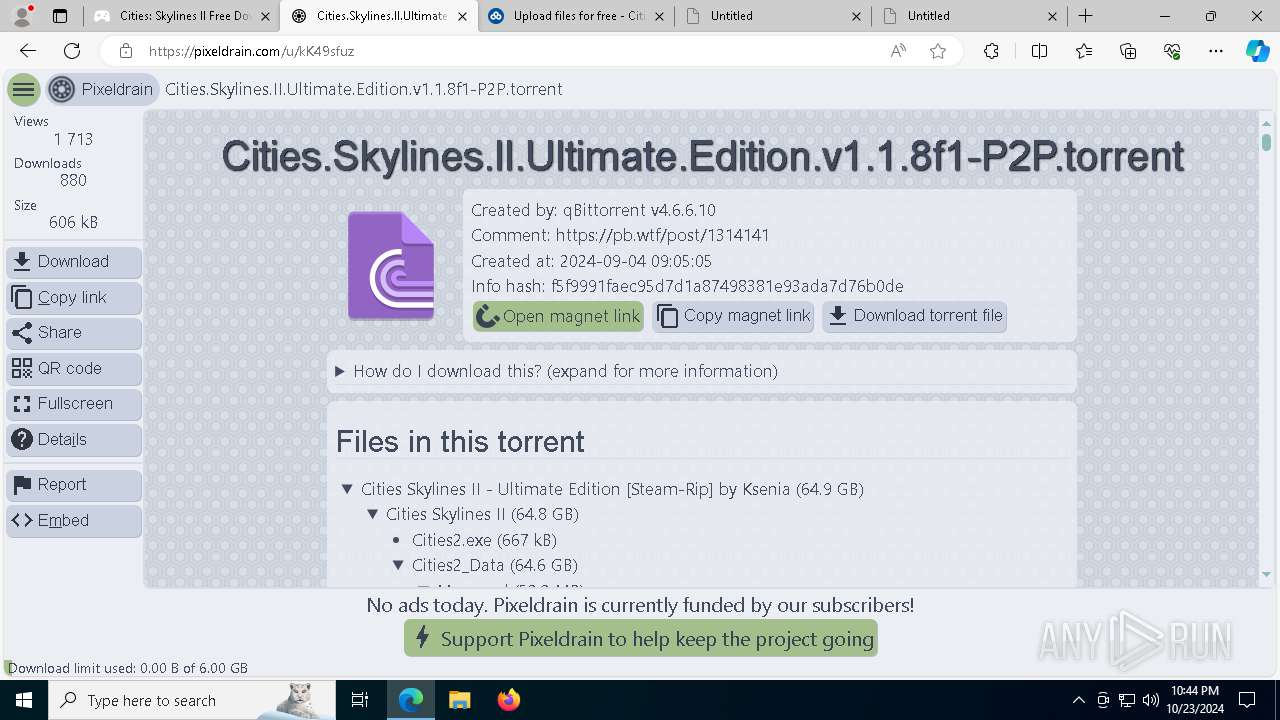Open Read aloud feature

(898, 51)
